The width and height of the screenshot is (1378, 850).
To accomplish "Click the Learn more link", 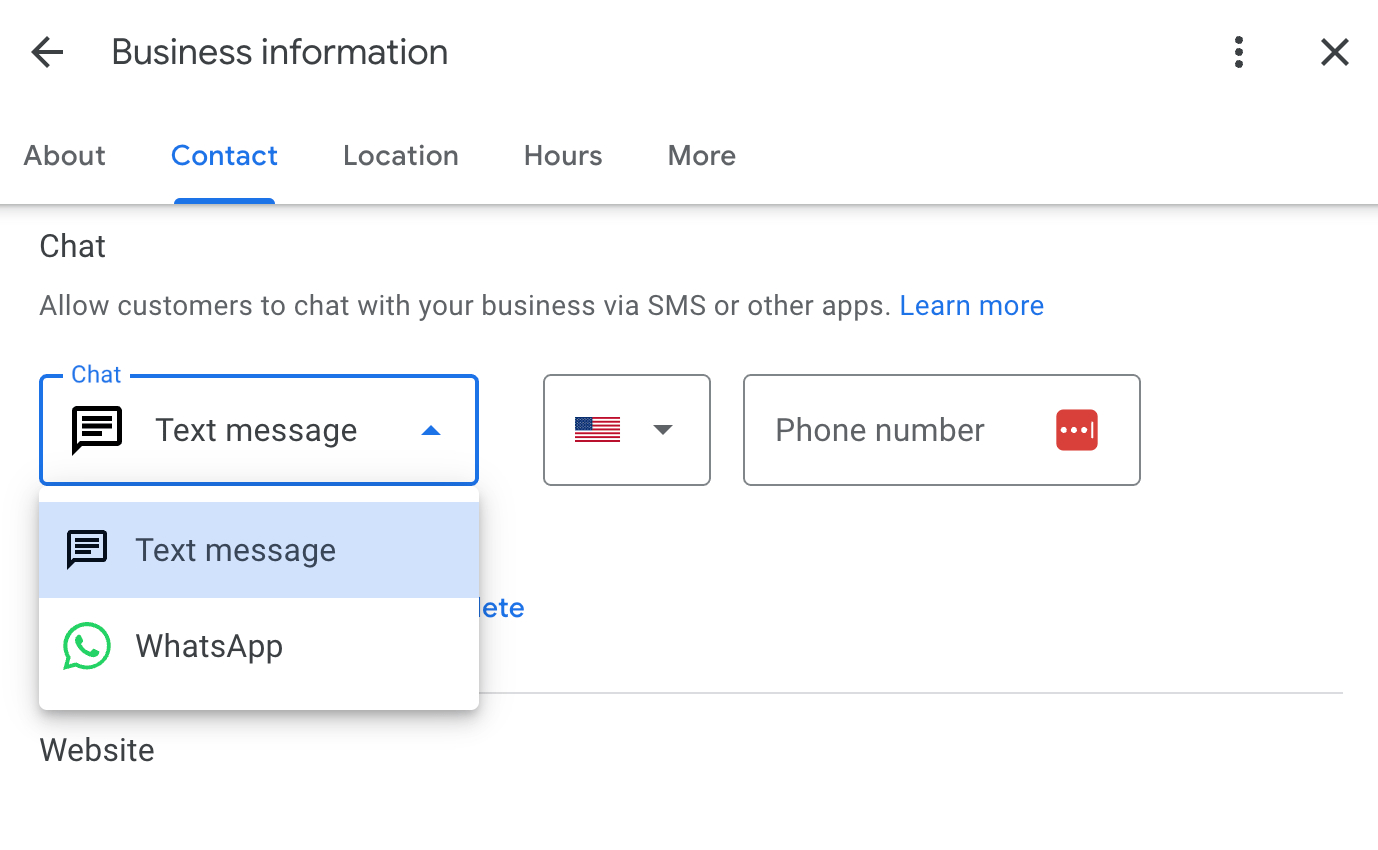I will 971,305.
